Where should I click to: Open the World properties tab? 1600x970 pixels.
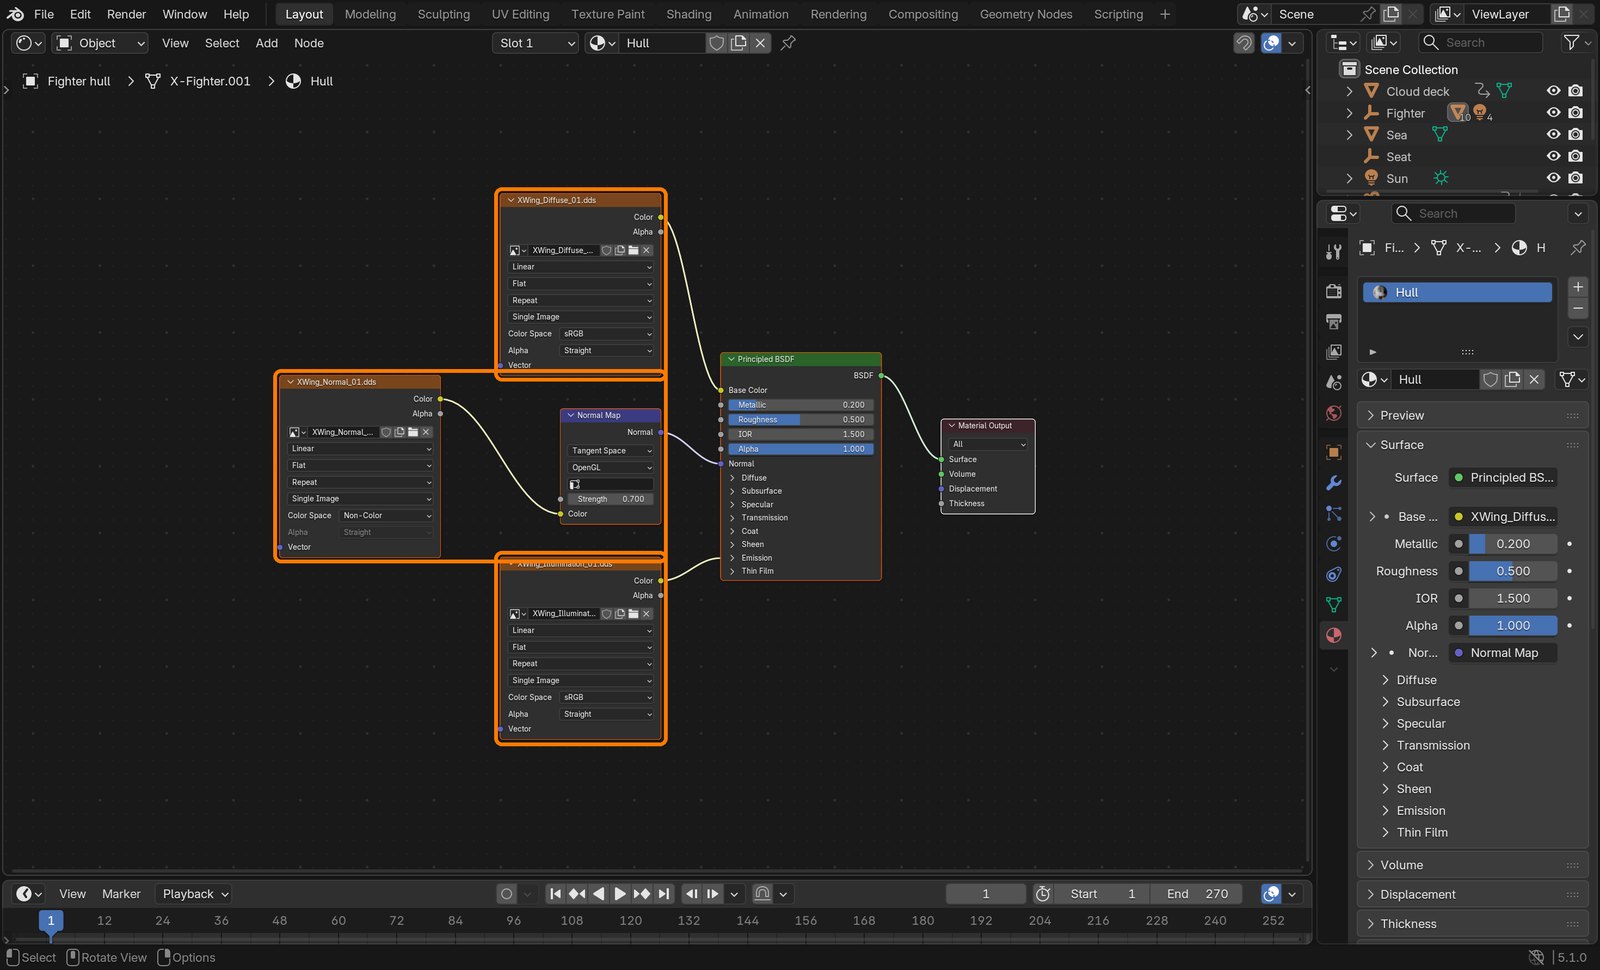click(x=1333, y=413)
